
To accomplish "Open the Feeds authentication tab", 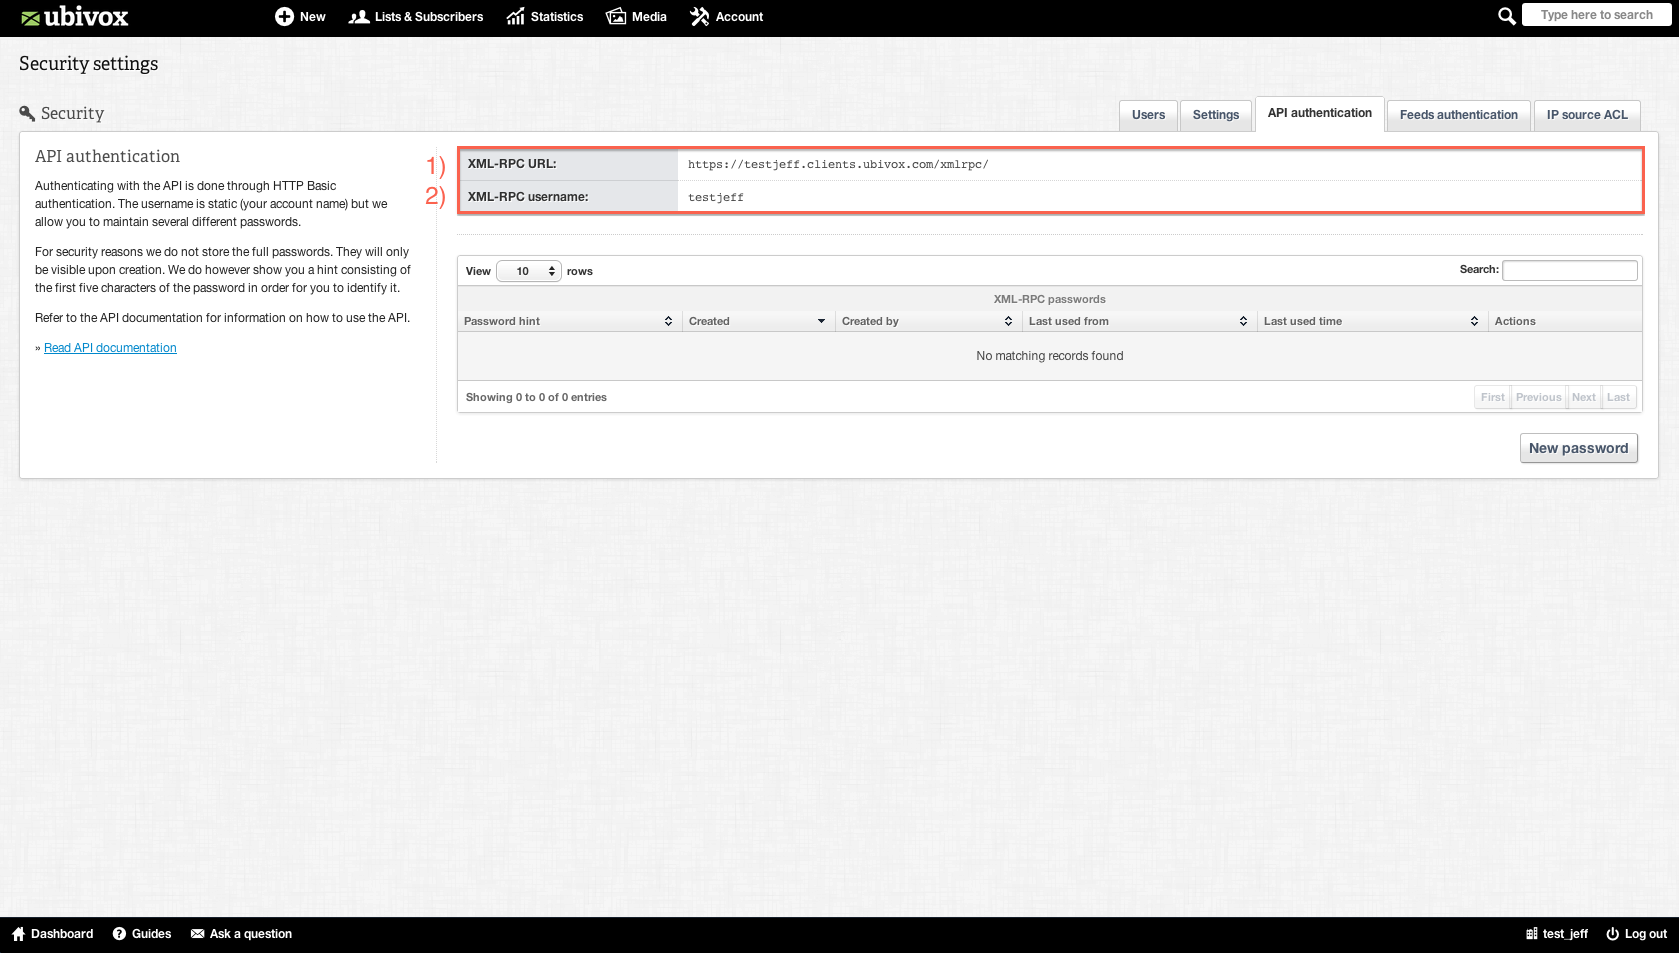I will 1459,115.
